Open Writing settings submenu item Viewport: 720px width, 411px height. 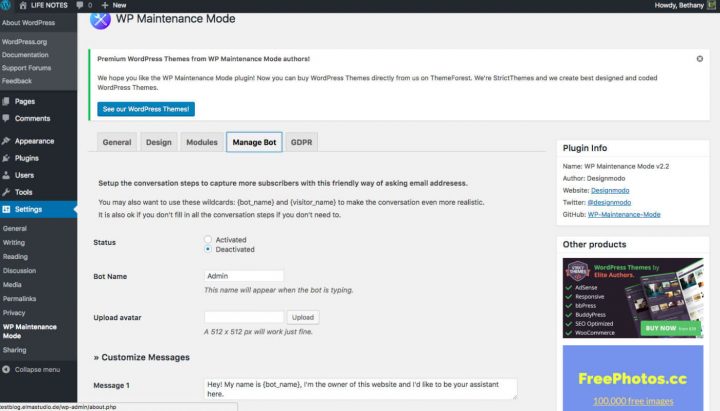click(x=14, y=242)
